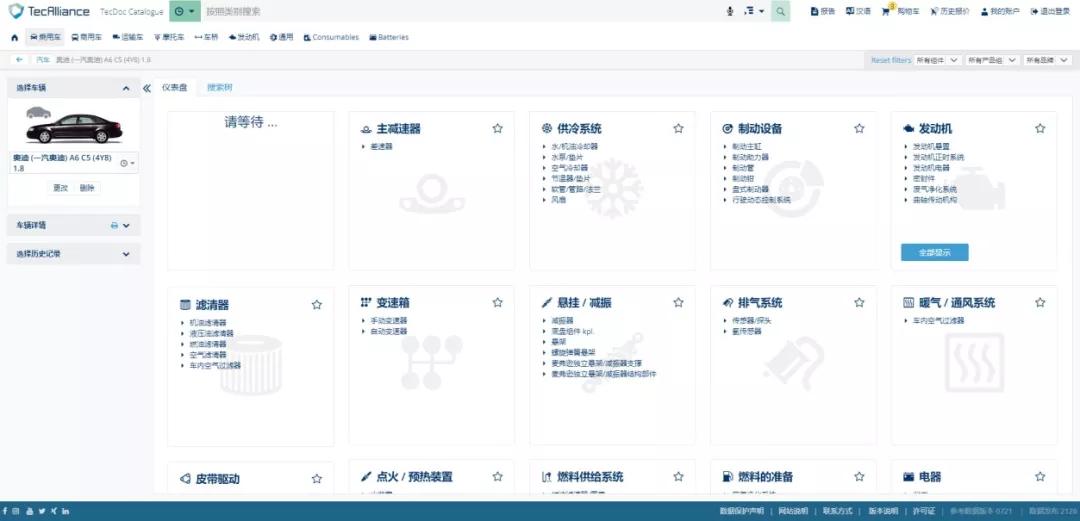This screenshot has height=521, width=1080.
Task: Click the search input field in the top bar
Action: click(x=461, y=11)
